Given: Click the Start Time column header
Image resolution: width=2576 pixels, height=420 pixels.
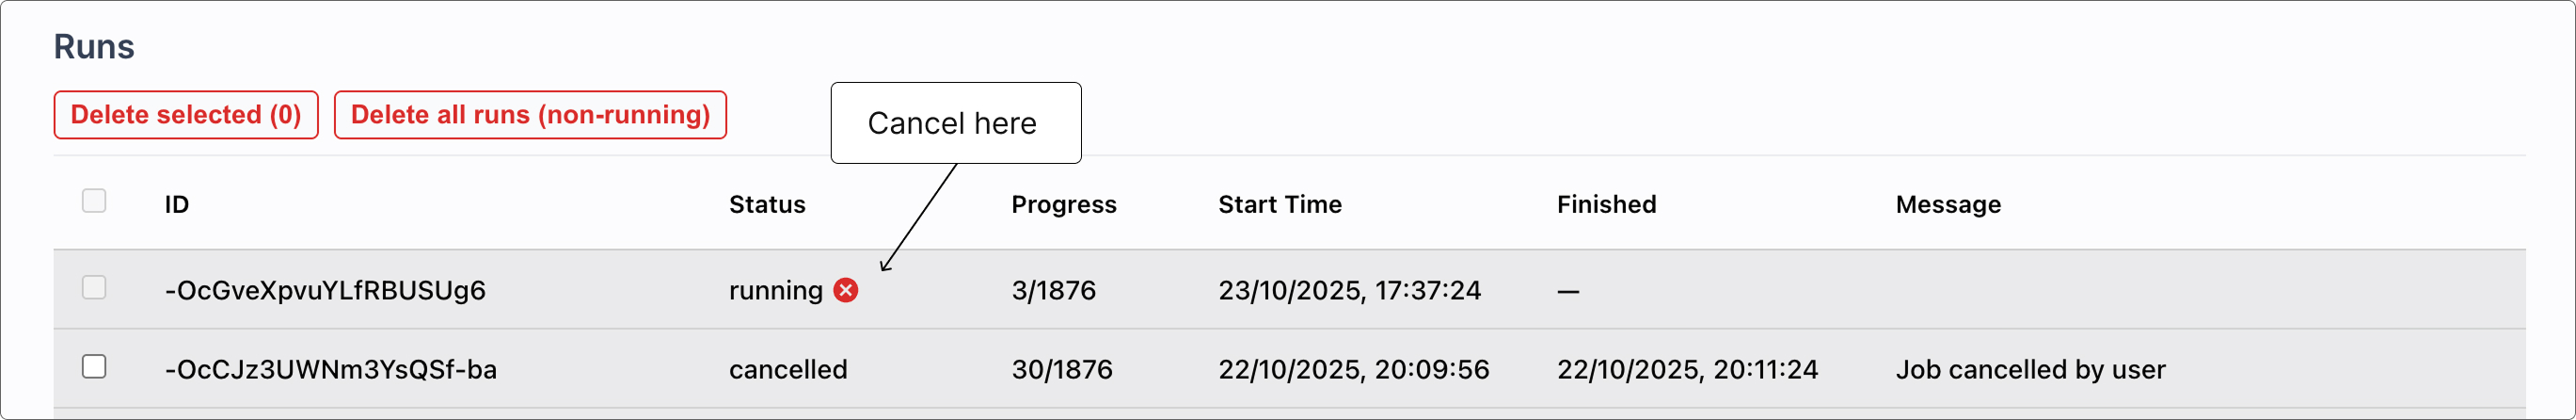Looking at the screenshot, I should (1279, 204).
